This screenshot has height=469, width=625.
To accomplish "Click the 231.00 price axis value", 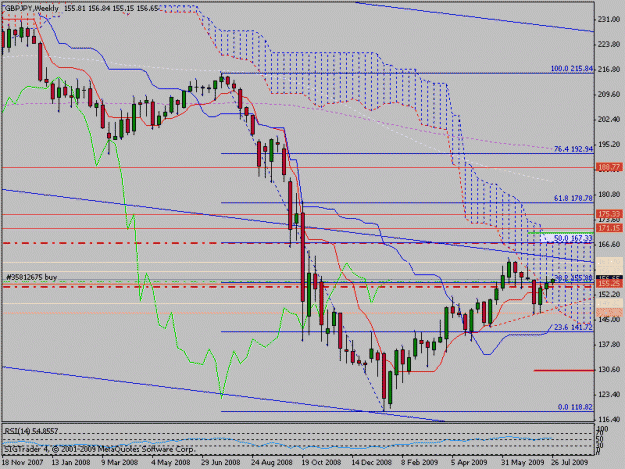I will point(609,19).
